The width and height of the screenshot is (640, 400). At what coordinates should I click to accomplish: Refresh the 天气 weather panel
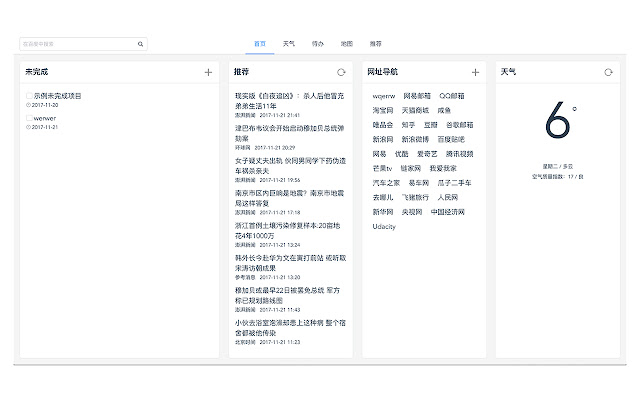click(608, 72)
